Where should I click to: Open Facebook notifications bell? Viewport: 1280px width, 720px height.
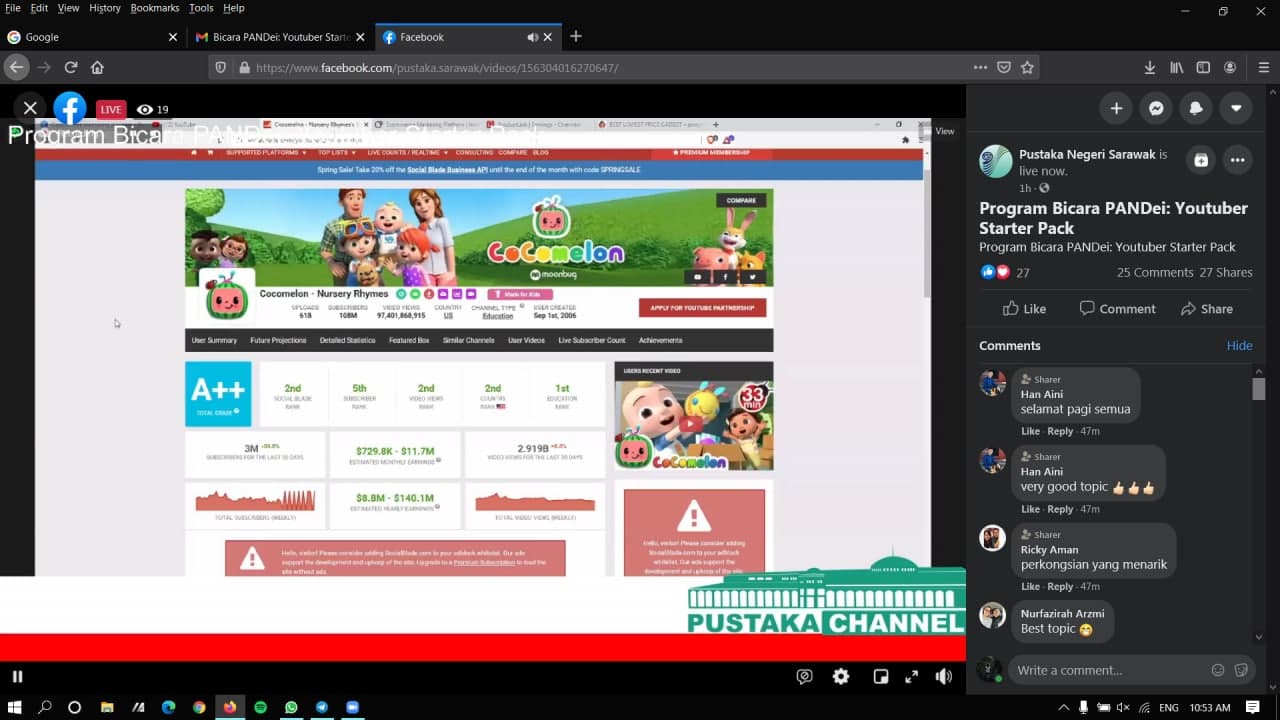pyautogui.click(x=1196, y=108)
